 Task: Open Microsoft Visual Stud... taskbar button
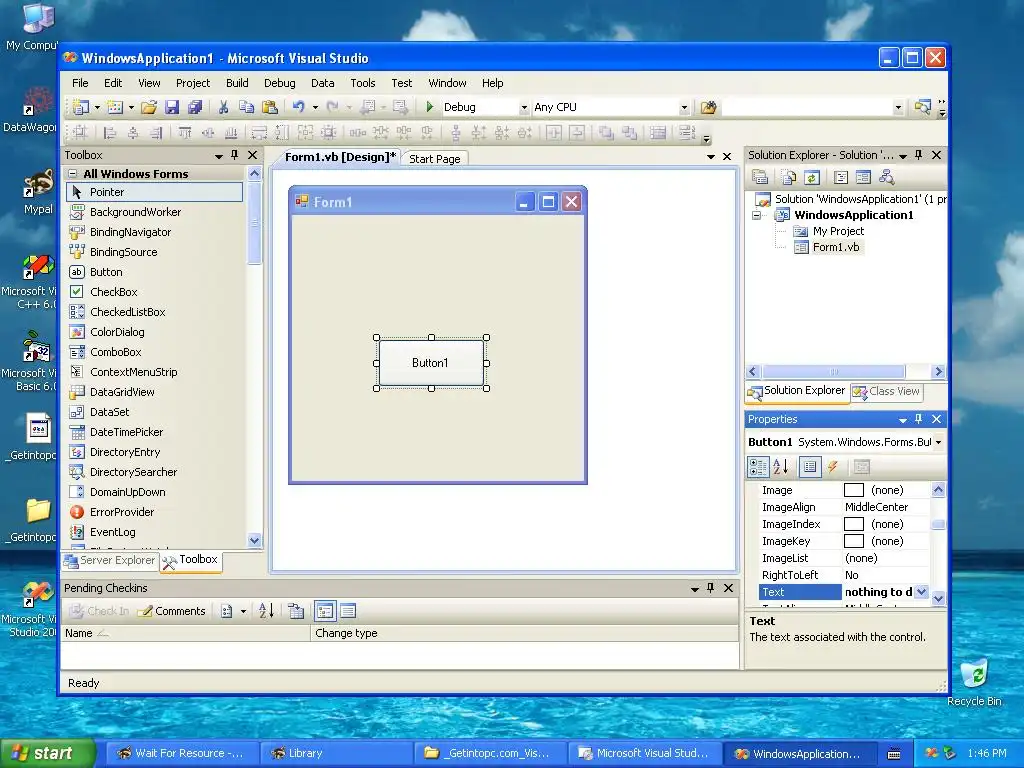coord(644,753)
